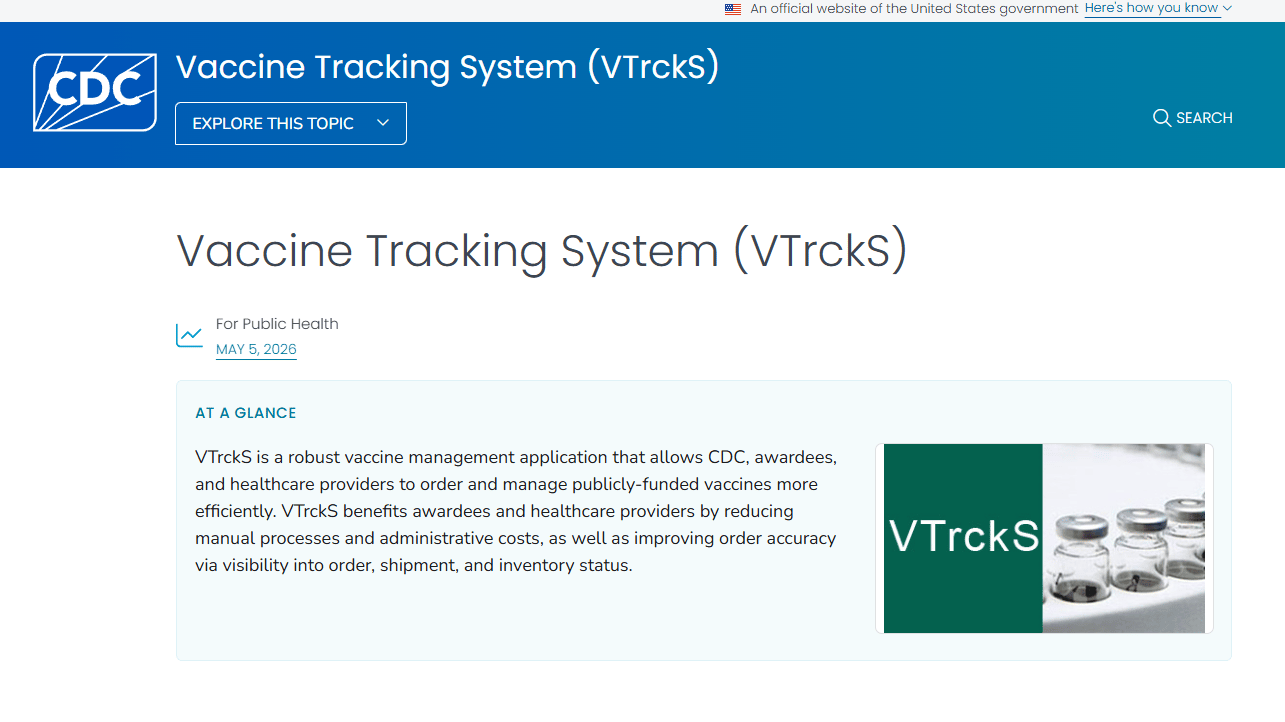Click the 'For Public Health' label
1285x722 pixels.
(x=277, y=324)
